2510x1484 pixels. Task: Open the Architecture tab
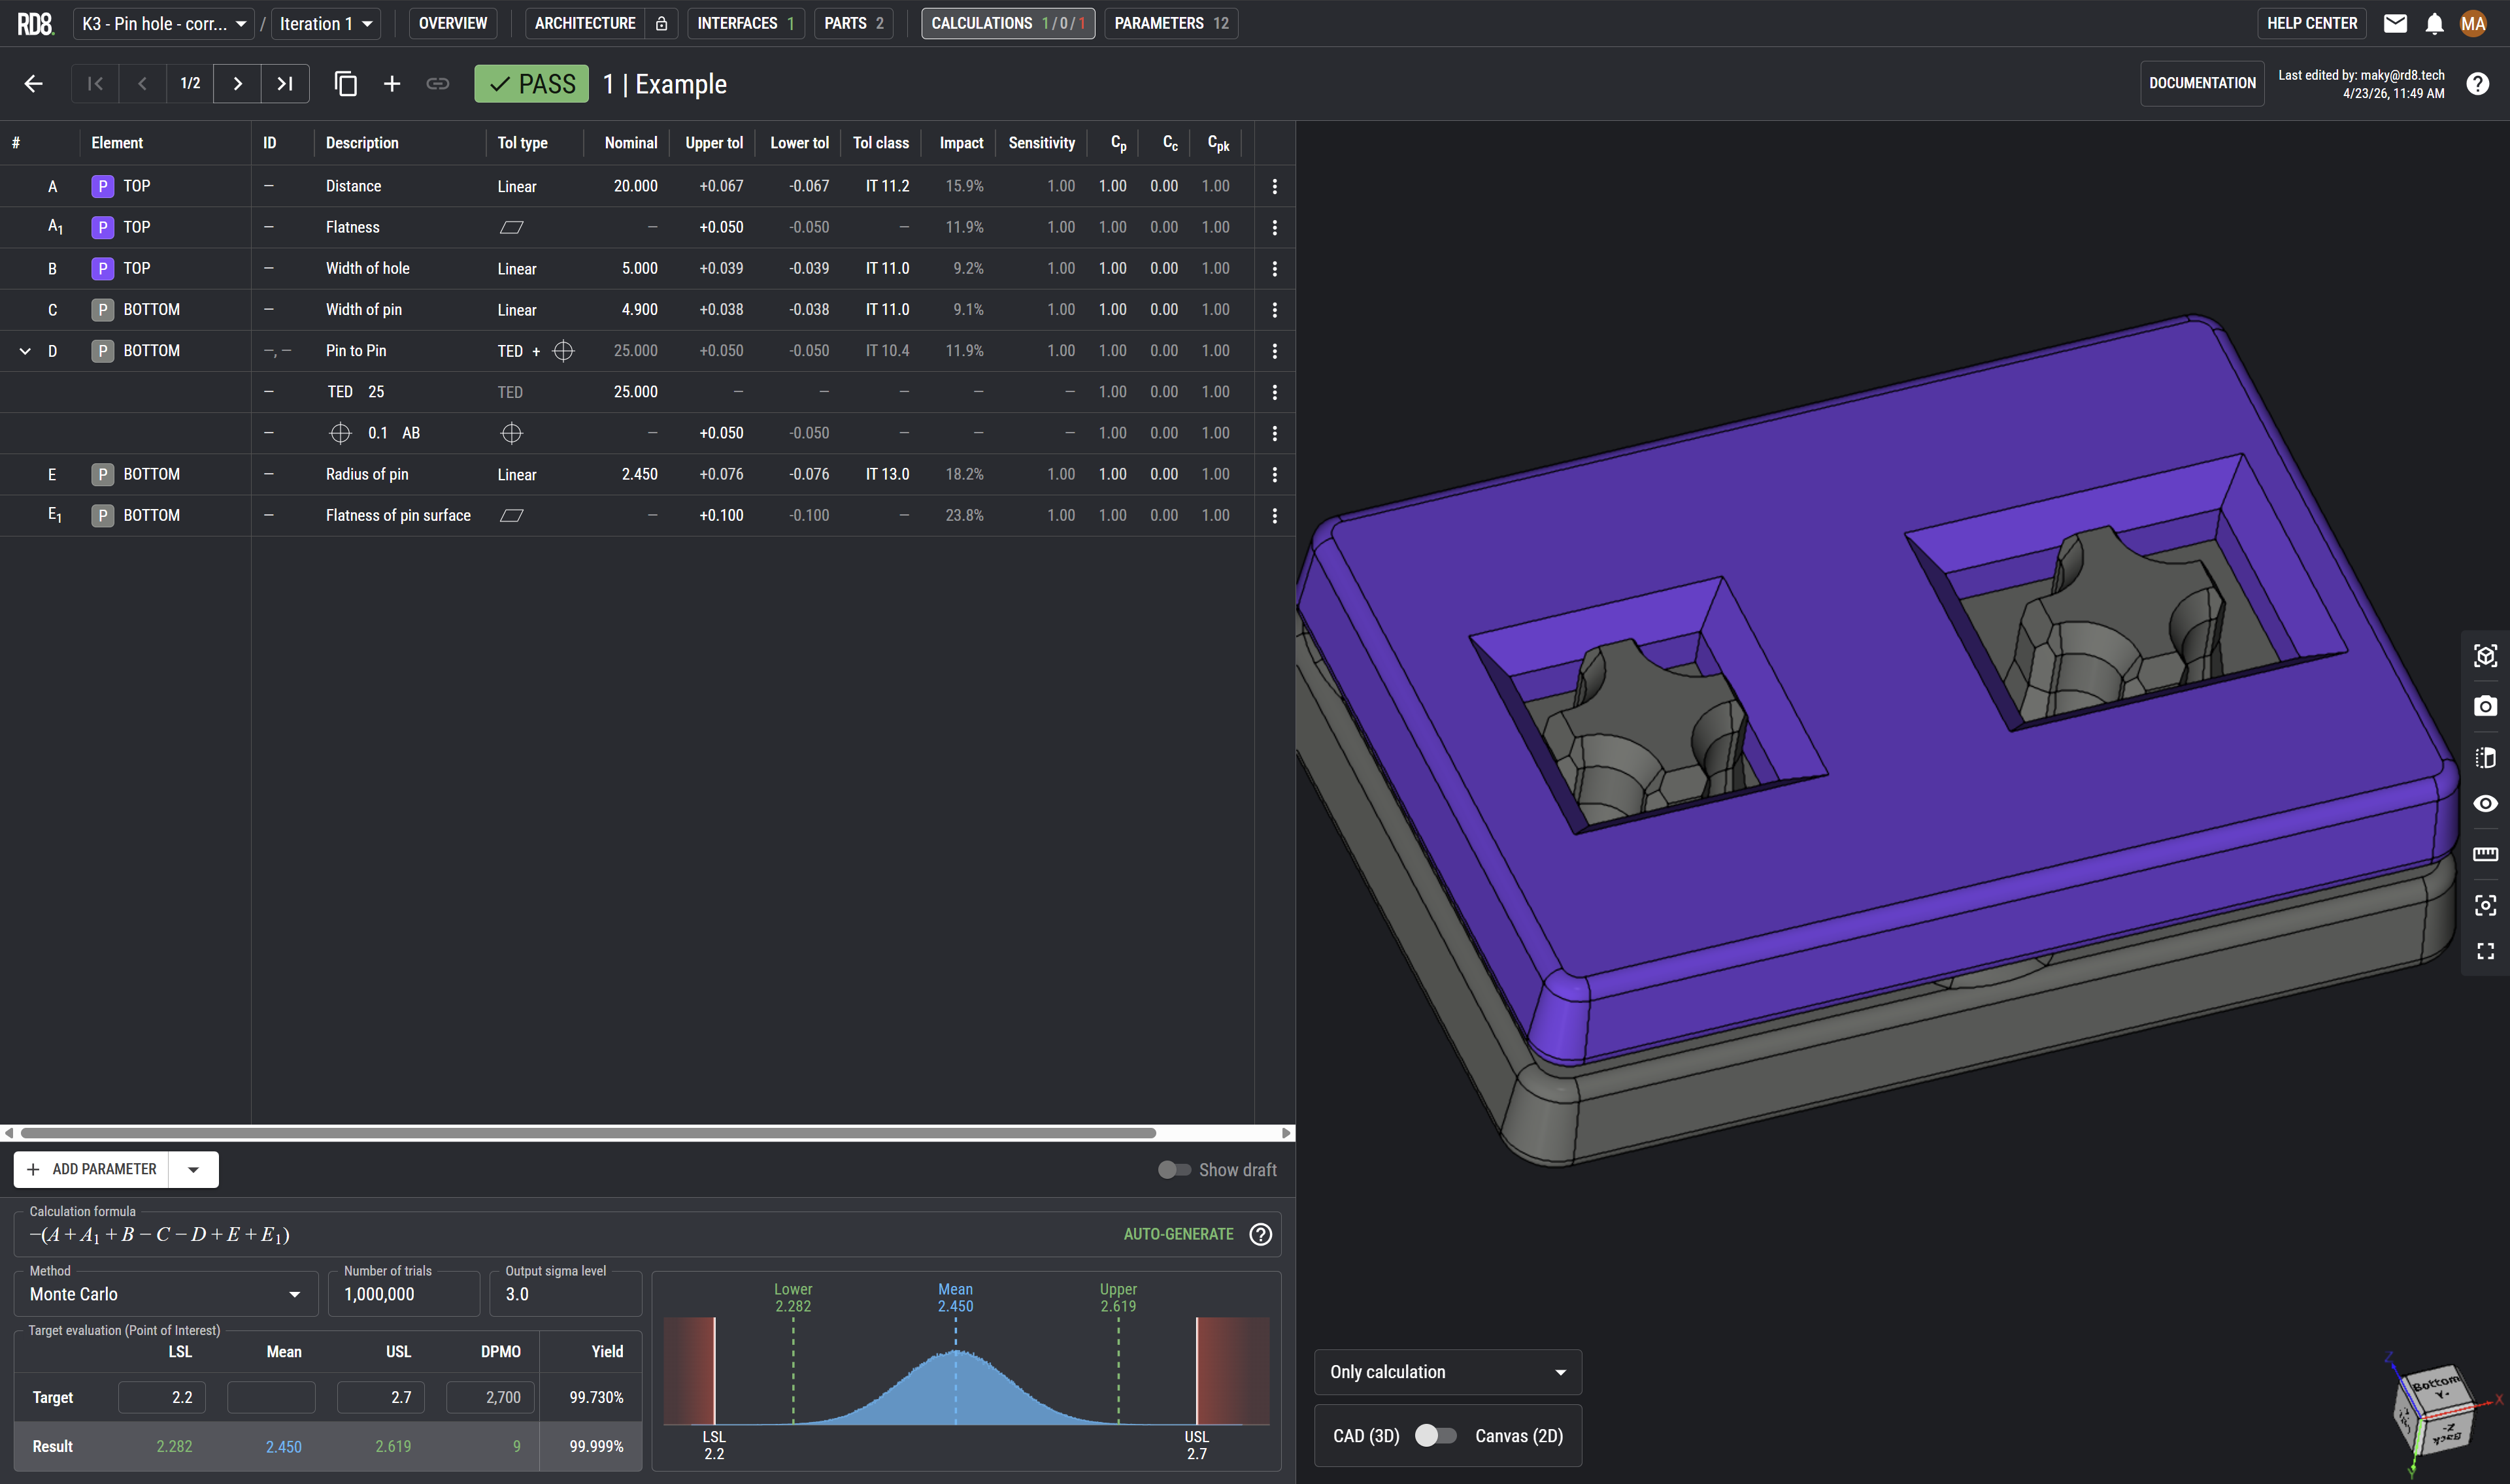pos(585,23)
